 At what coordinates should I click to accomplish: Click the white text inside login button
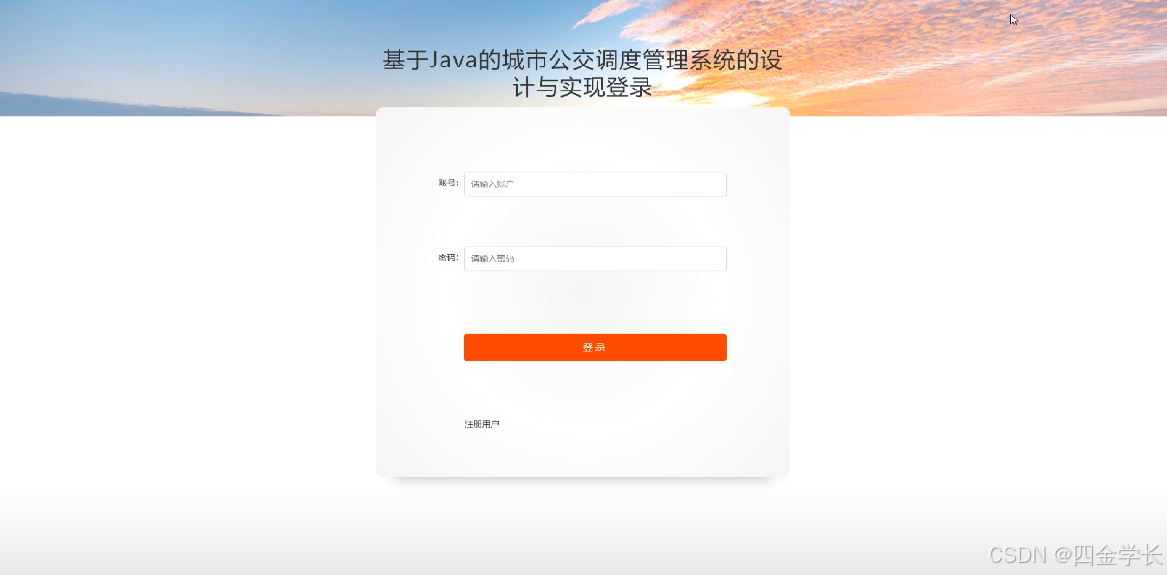[594, 347]
